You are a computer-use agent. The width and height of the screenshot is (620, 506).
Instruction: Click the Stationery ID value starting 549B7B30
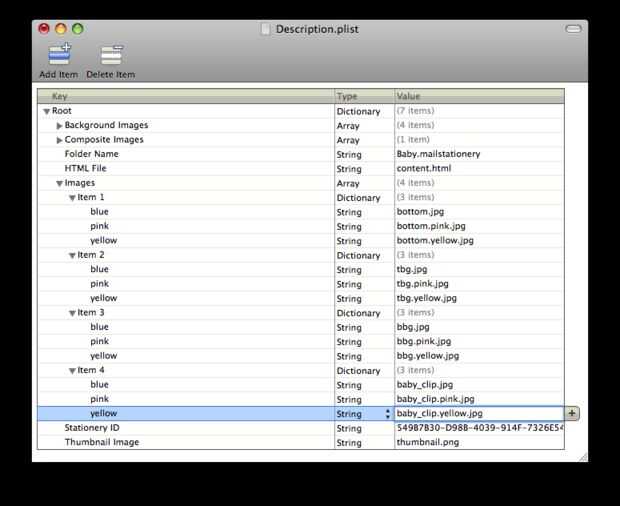(x=480, y=428)
